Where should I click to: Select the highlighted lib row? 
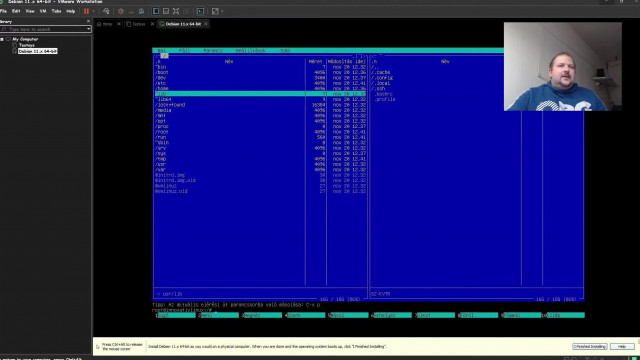click(260, 94)
